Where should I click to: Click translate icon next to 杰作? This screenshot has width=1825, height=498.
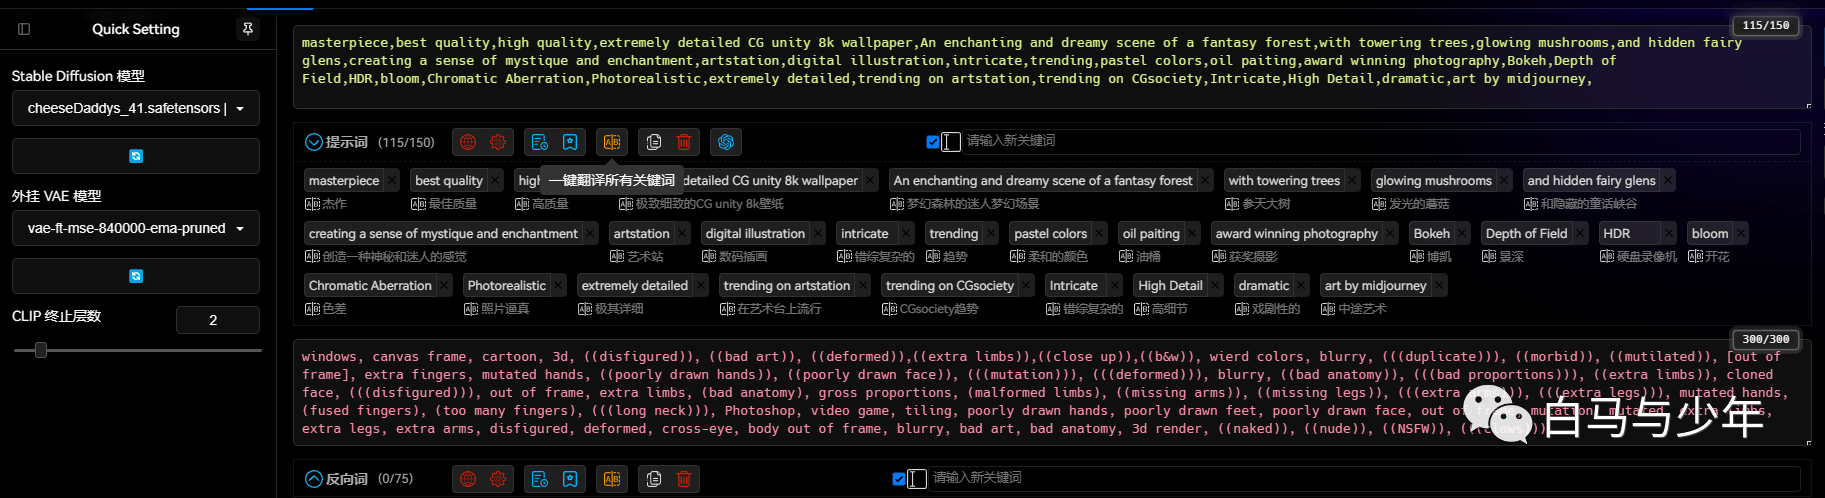click(x=312, y=204)
